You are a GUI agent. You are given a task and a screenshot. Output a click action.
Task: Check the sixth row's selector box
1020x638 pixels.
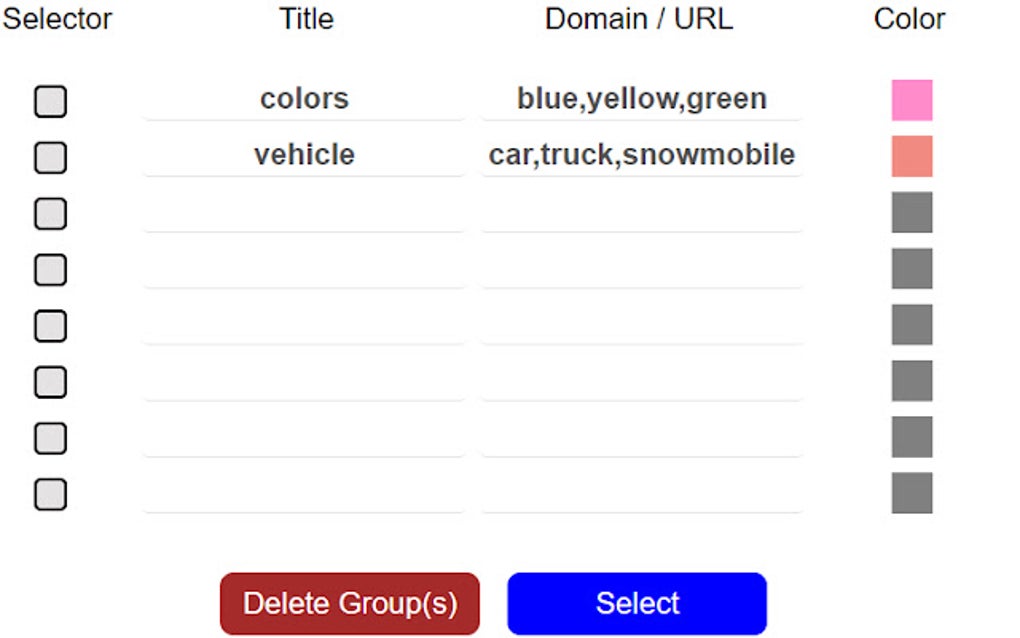(50, 381)
